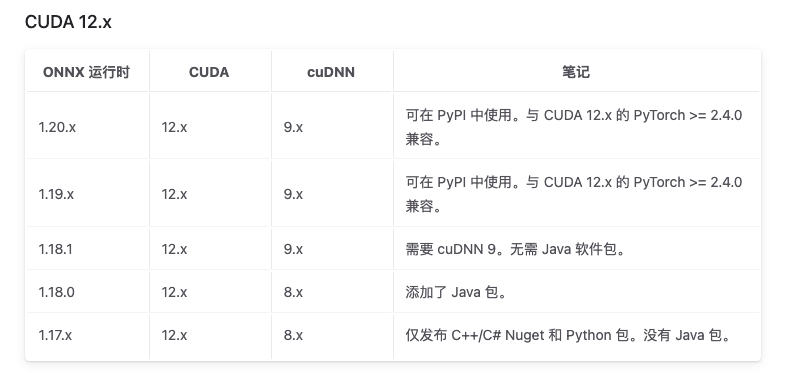Click CUDA 12.x cell in 1.17.x row
The width and height of the screenshot is (791, 373).
pyautogui.click(x=174, y=335)
